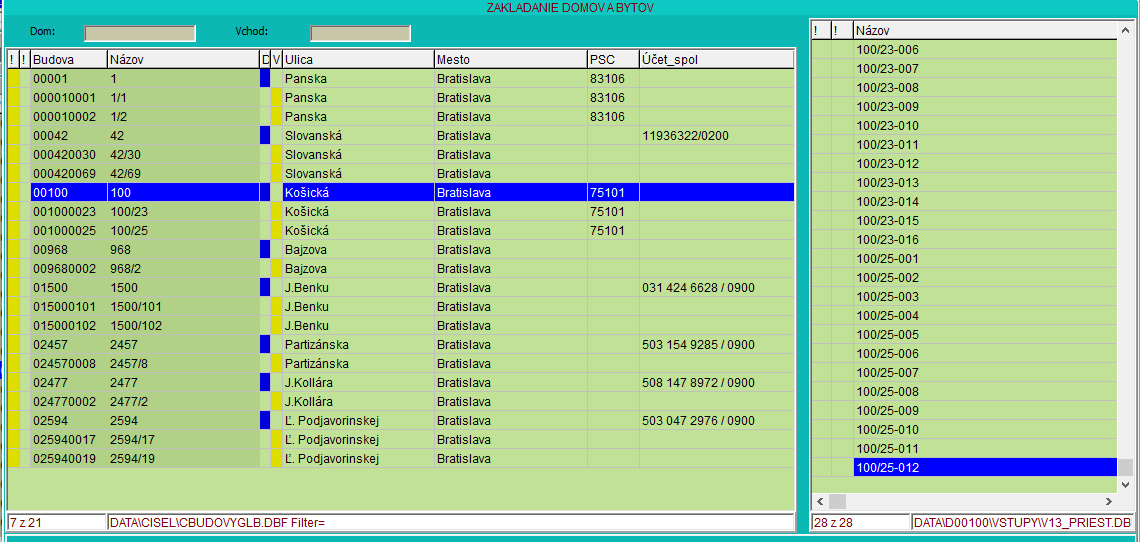Select building row 02594
1141x542 pixels.
(x=400, y=421)
